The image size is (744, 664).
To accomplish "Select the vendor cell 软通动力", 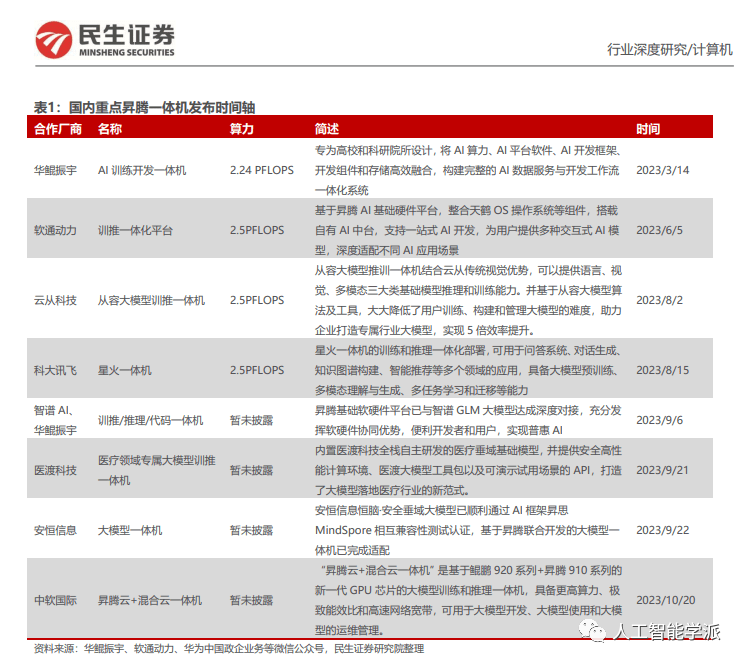I will tap(55, 230).
